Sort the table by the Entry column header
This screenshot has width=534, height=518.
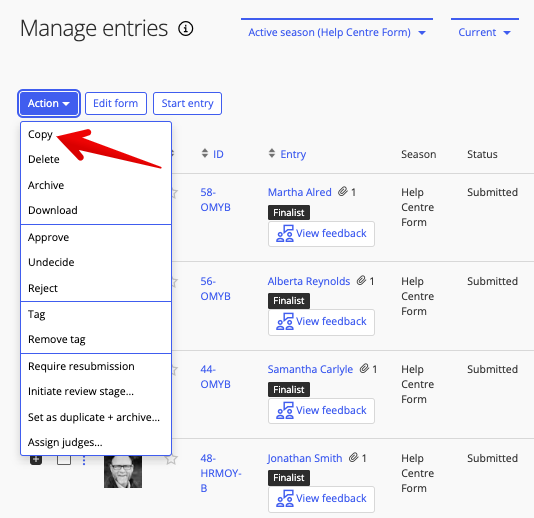pyautogui.click(x=293, y=154)
